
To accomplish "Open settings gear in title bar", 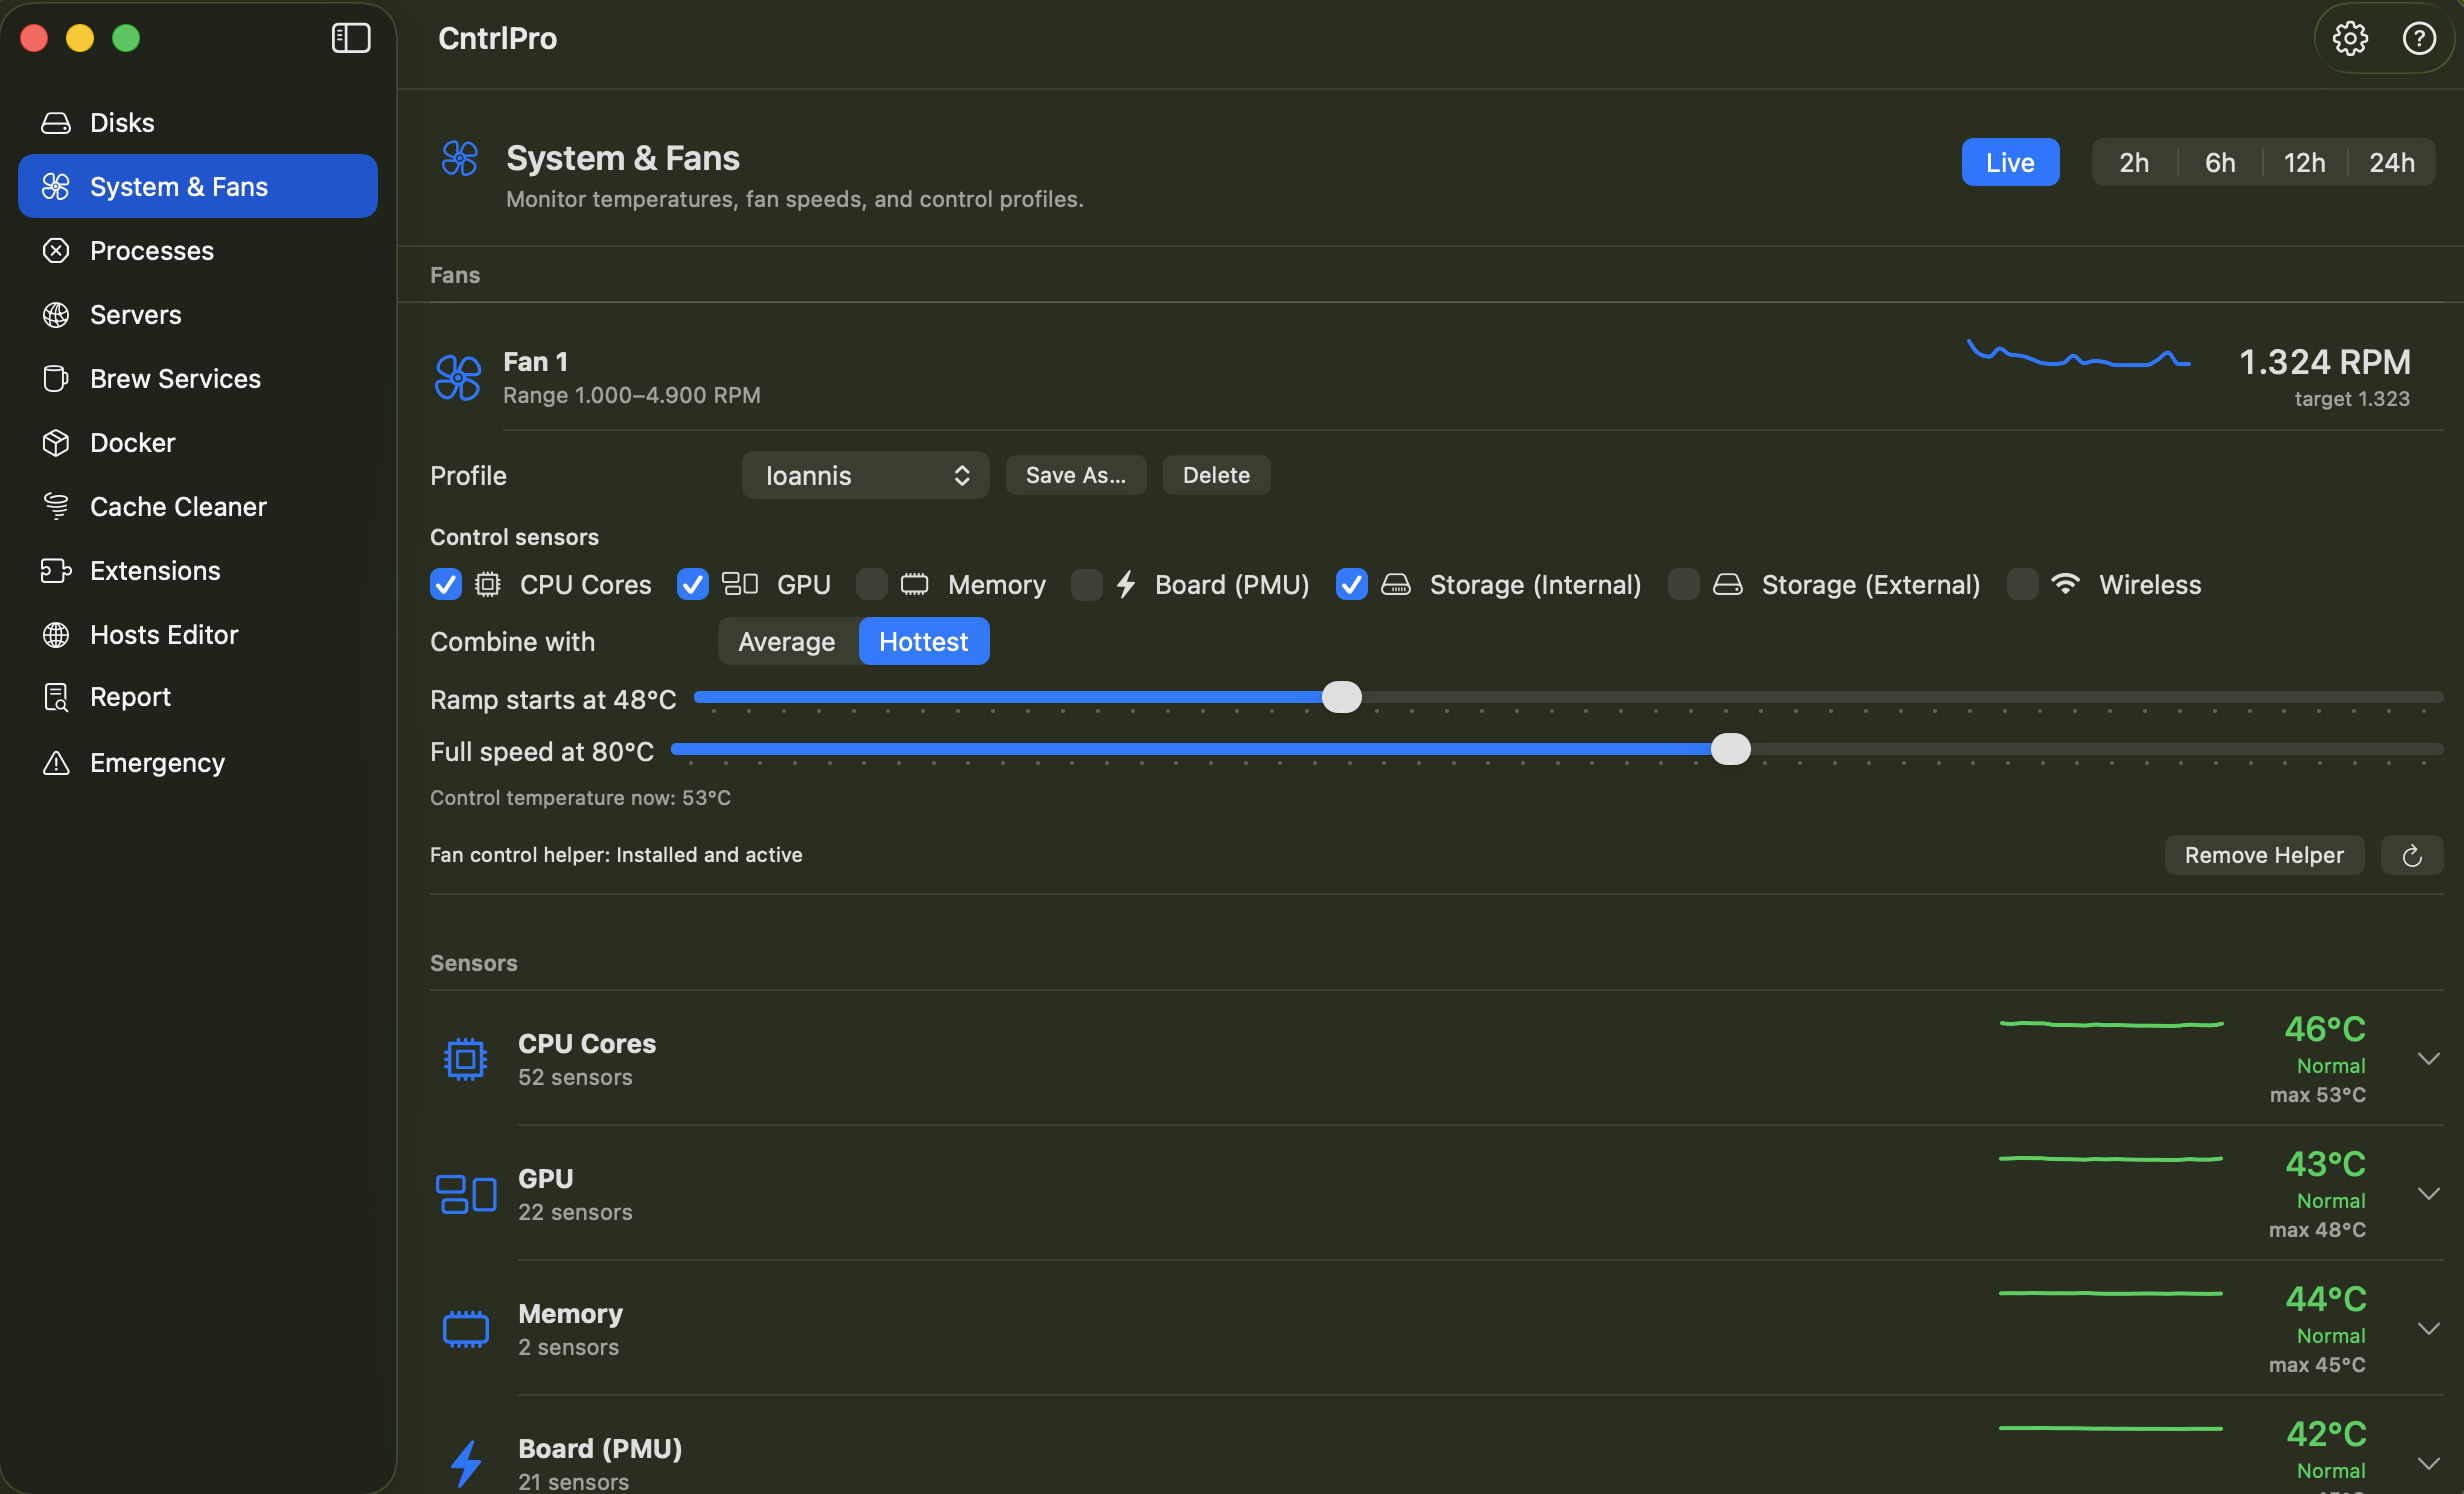I will tap(2350, 39).
